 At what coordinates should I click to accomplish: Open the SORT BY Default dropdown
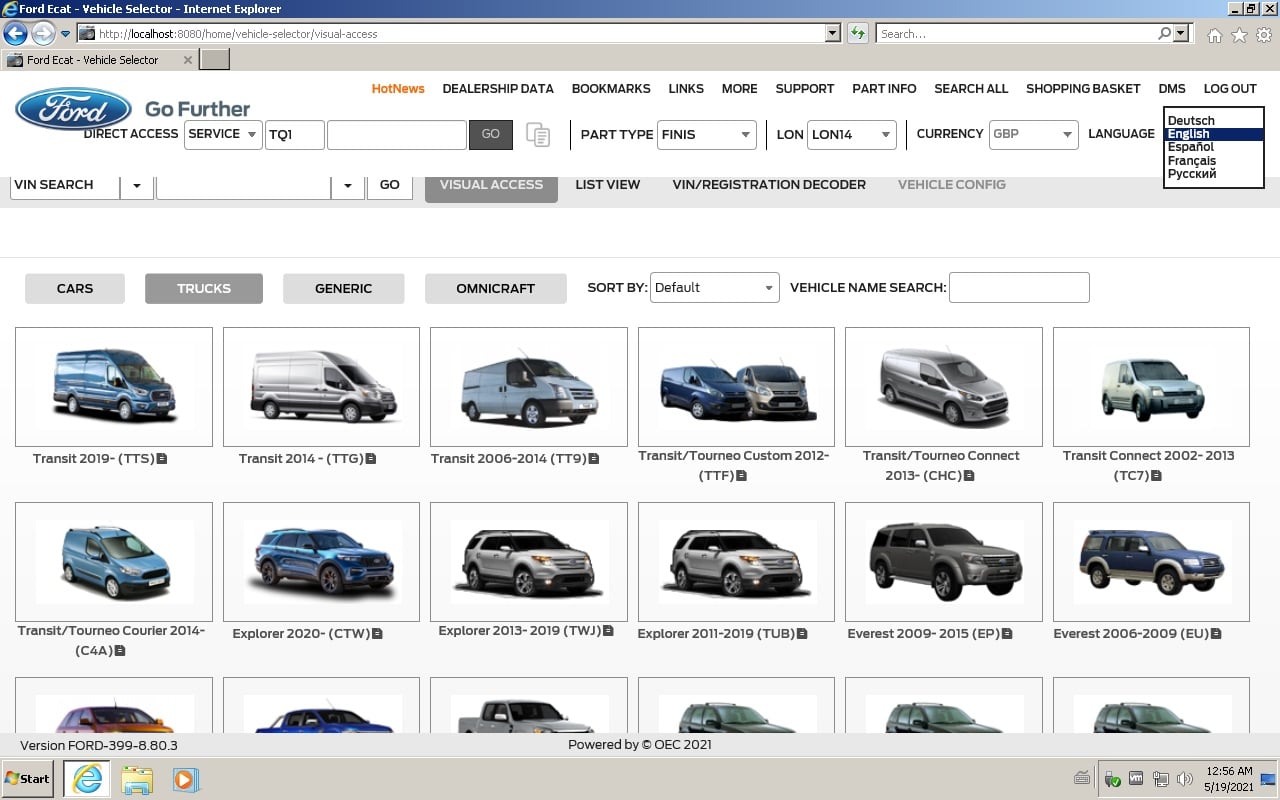coord(714,287)
